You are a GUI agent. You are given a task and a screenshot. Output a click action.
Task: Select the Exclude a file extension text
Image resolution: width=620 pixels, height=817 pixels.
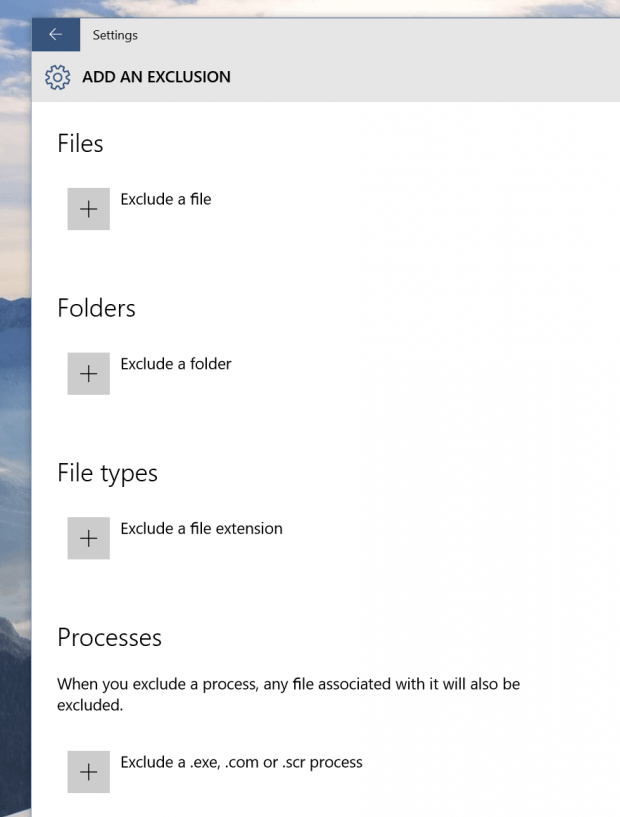(x=201, y=529)
